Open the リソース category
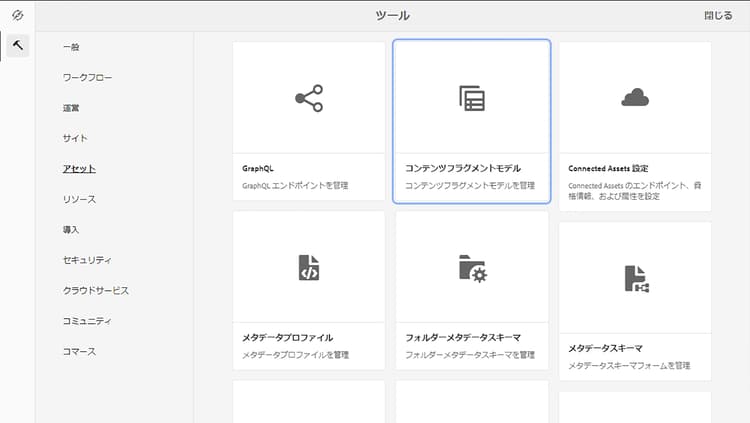 coord(79,199)
